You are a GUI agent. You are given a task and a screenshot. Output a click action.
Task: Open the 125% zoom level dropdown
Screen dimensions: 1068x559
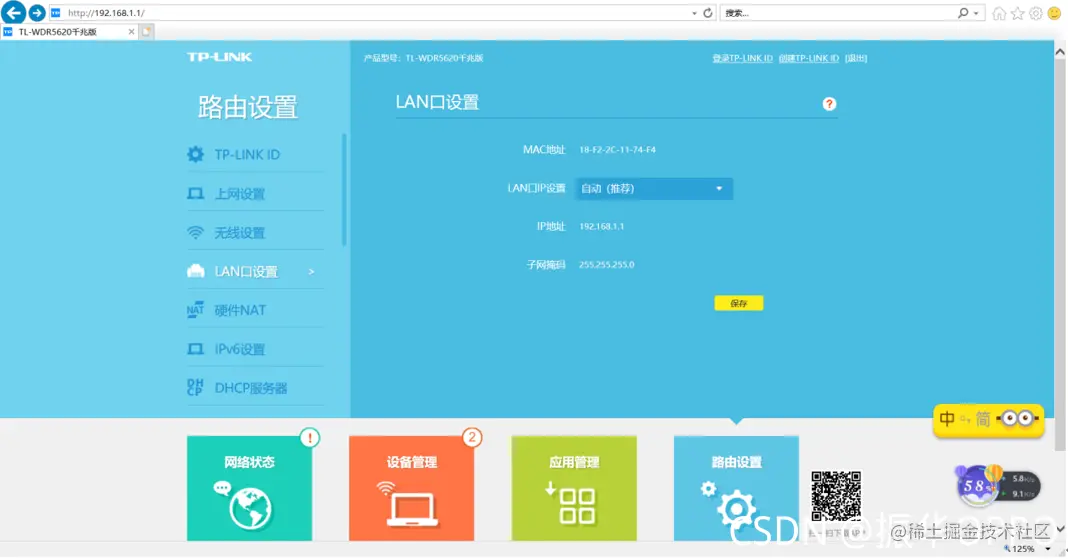(x=1048, y=549)
